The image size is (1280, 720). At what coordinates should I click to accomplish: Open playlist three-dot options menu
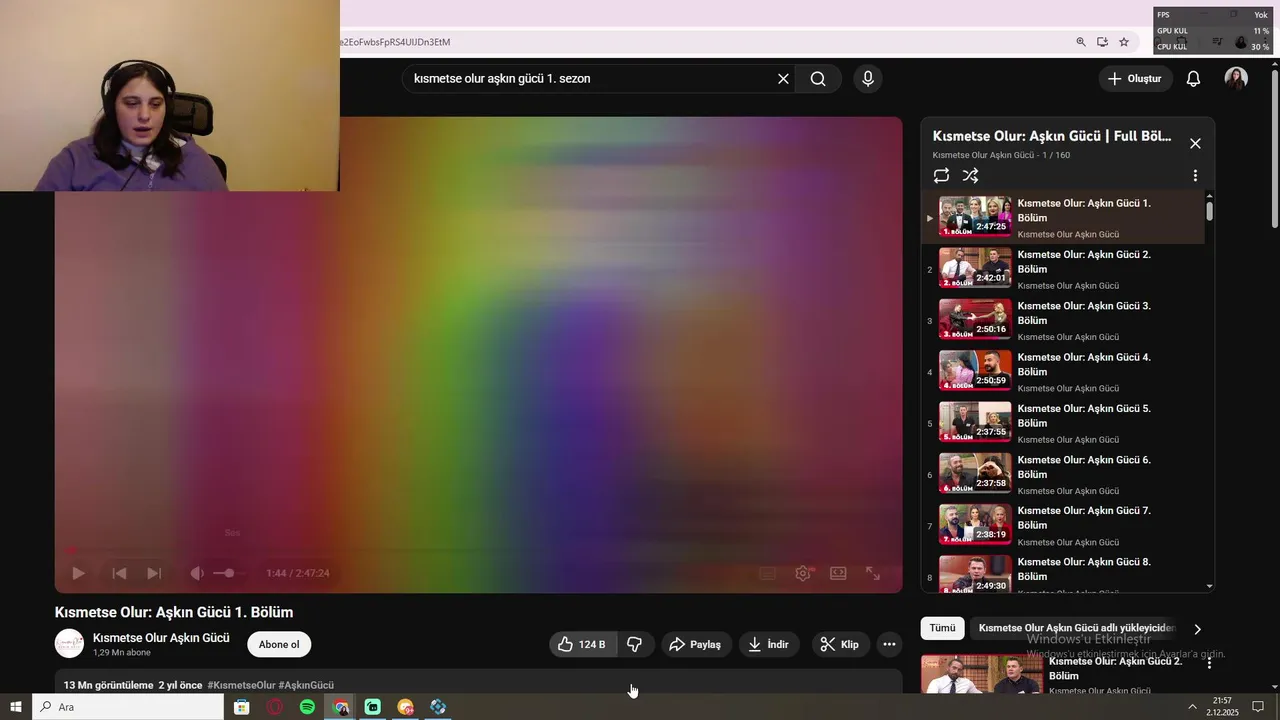[1195, 176]
